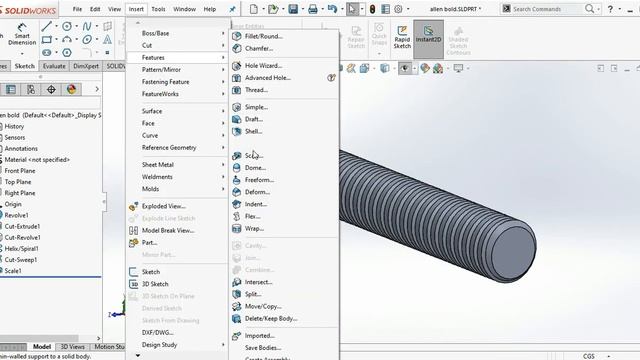Toggle Instant2D mode
Viewport: 640px width, 360px height.
click(428, 39)
